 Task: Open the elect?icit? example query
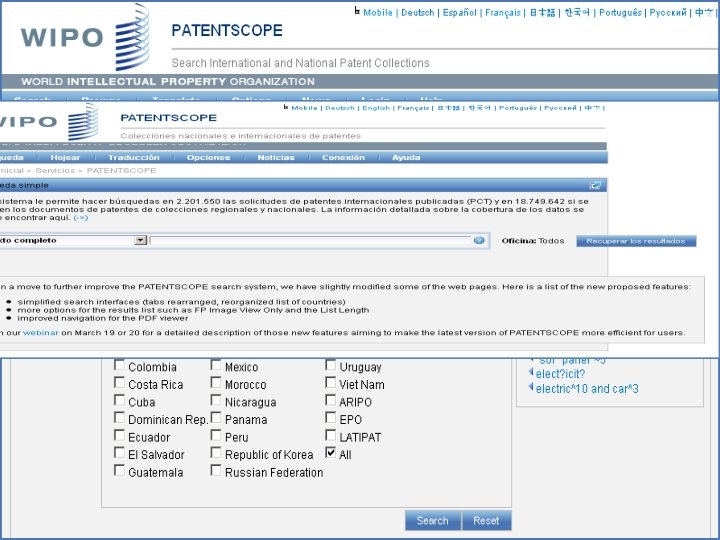point(560,374)
